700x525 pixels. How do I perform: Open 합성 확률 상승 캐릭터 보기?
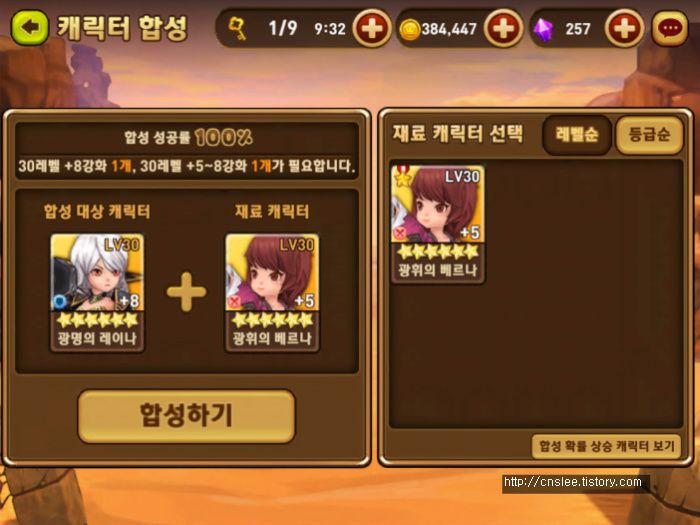coord(606,446)
